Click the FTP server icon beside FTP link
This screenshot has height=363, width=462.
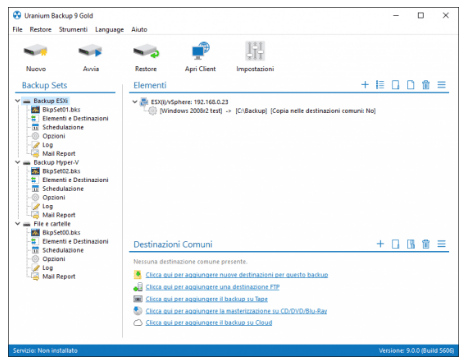click(x=138, y=287)
